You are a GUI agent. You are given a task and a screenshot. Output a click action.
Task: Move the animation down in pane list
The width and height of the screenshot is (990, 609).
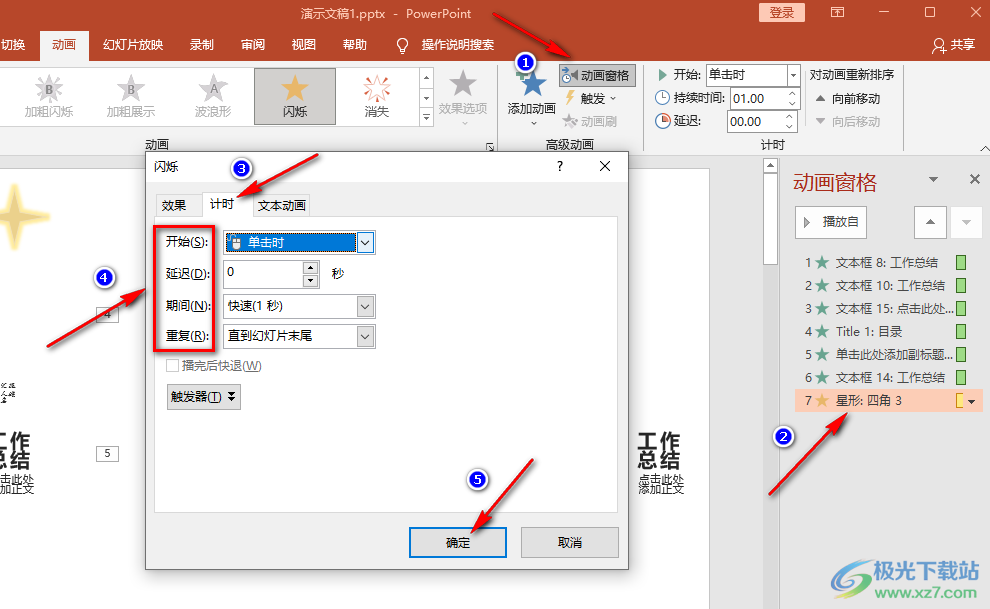click(966, 222)
